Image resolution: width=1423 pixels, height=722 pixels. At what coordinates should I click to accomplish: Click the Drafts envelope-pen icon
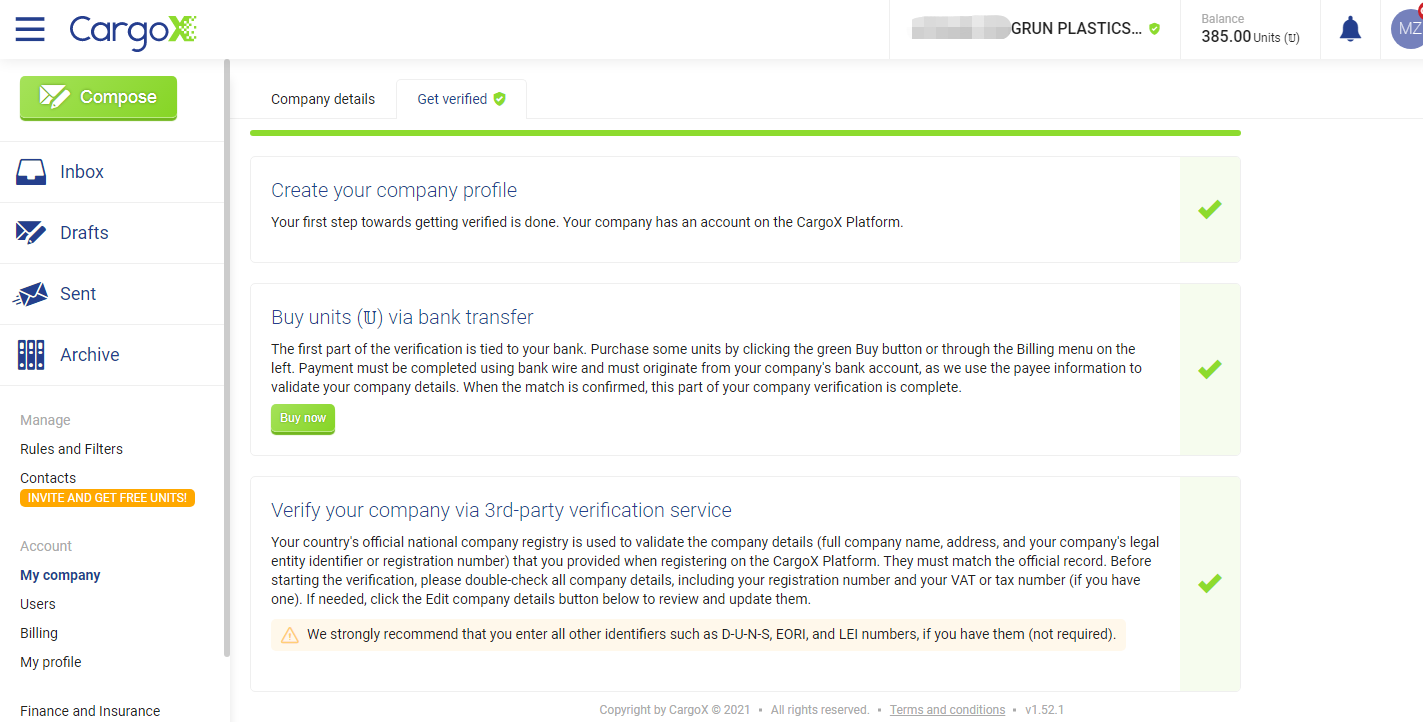(x=31, y=233)
